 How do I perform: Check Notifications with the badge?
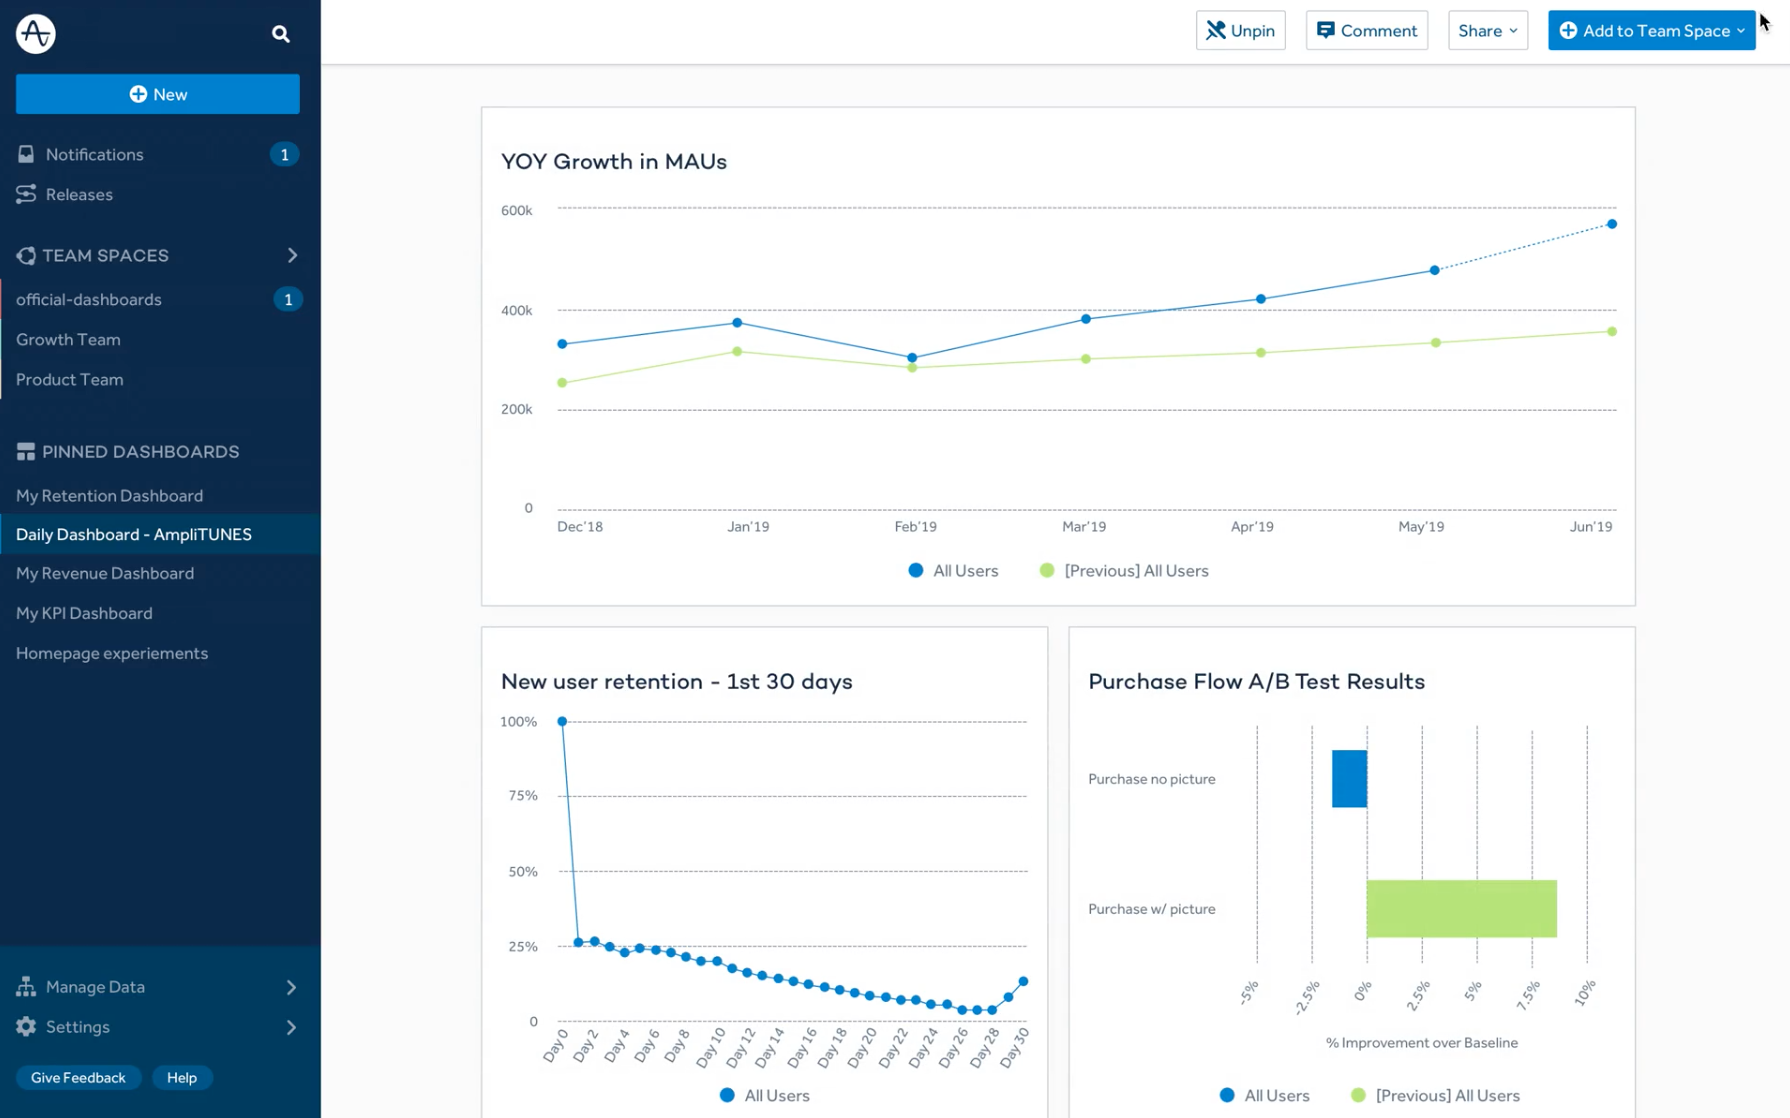click(94, 154)
